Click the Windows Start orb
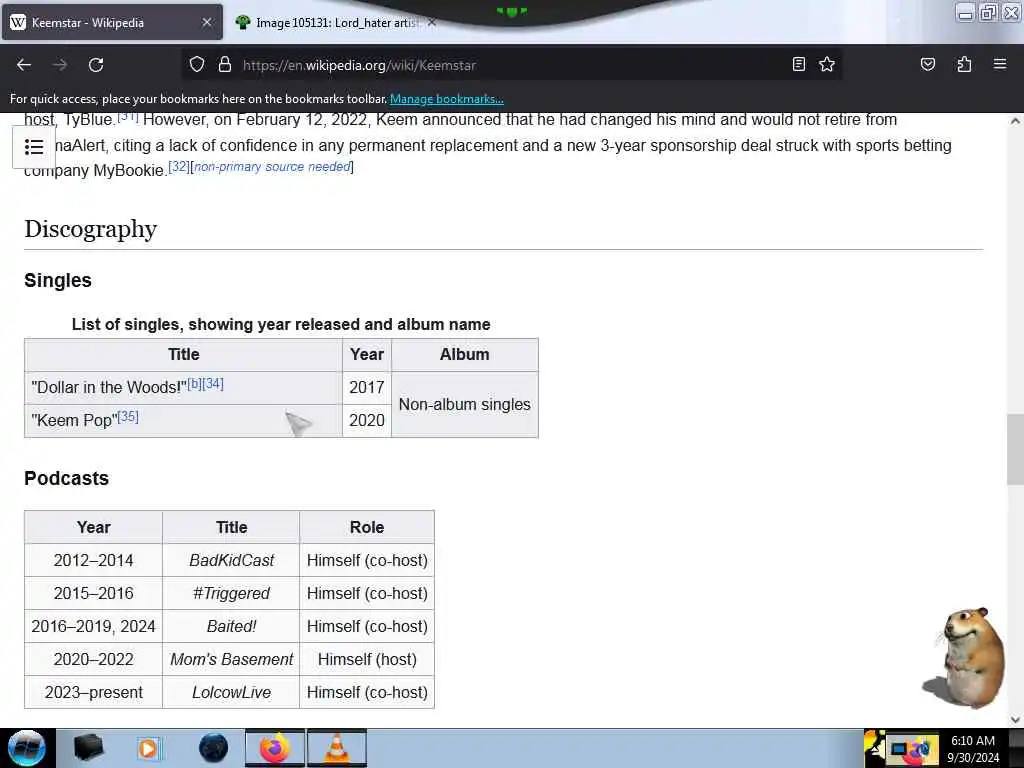 pyautogui.click(x=26, y=748)
